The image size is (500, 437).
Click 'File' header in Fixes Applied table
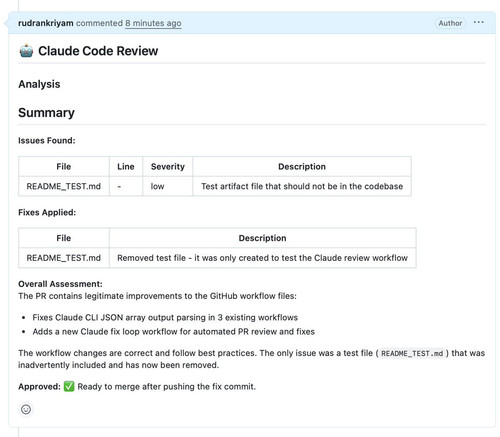point(64,238)
